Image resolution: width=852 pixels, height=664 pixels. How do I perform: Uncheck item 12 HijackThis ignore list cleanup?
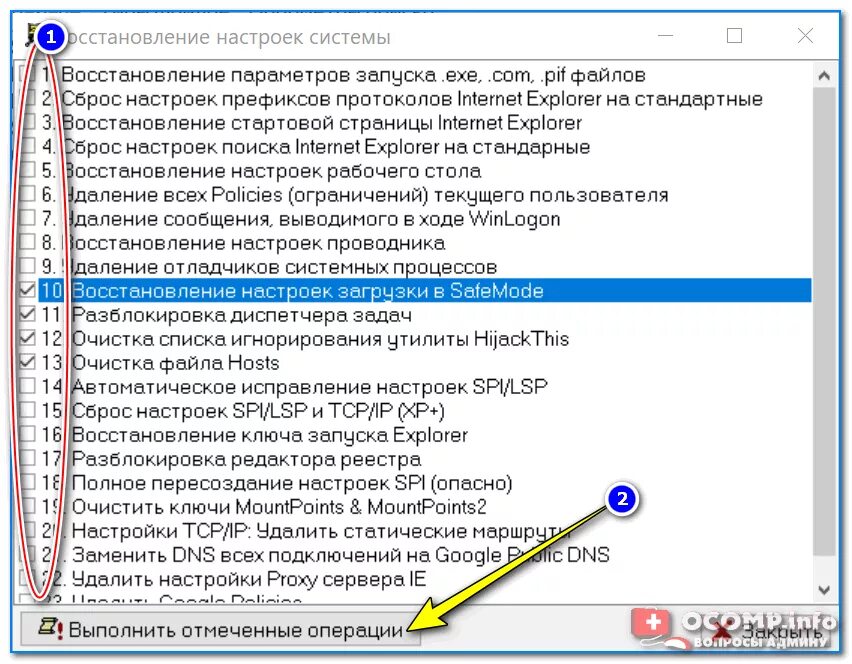[27, 338]
